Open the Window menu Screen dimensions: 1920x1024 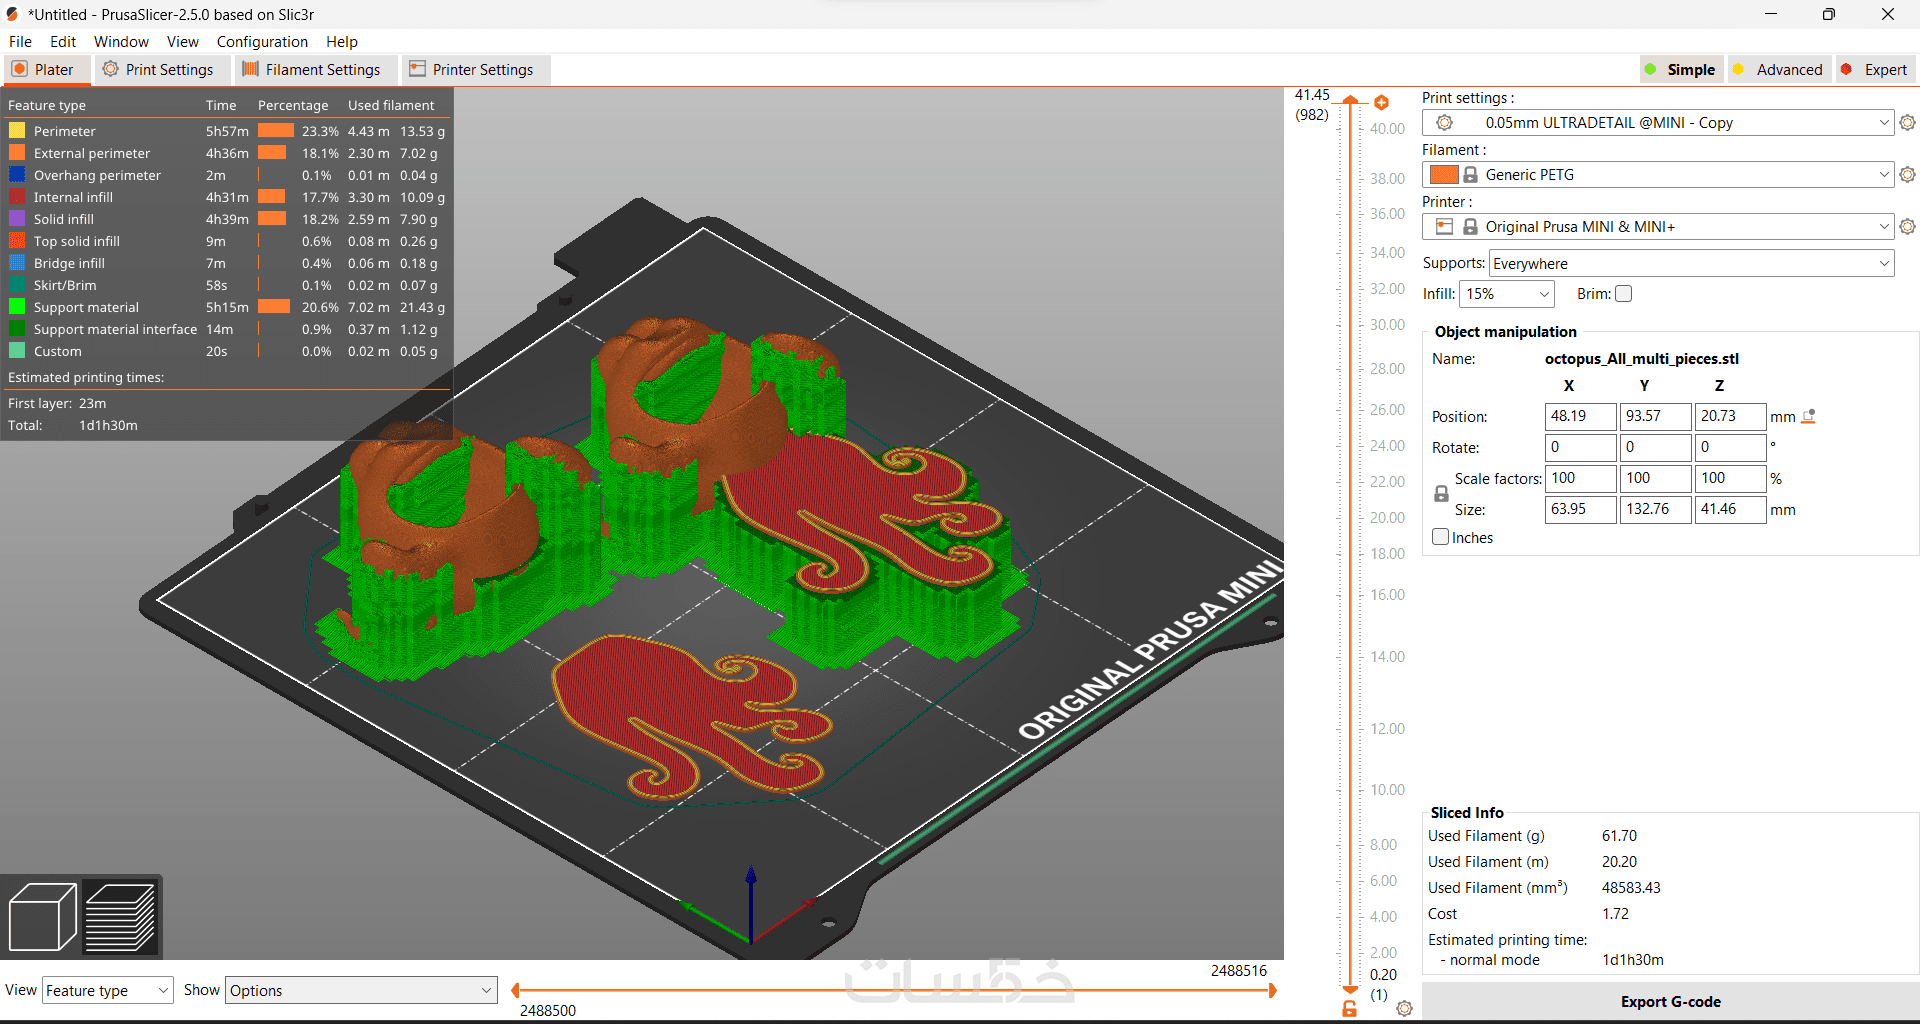click(x=121, y=42)
